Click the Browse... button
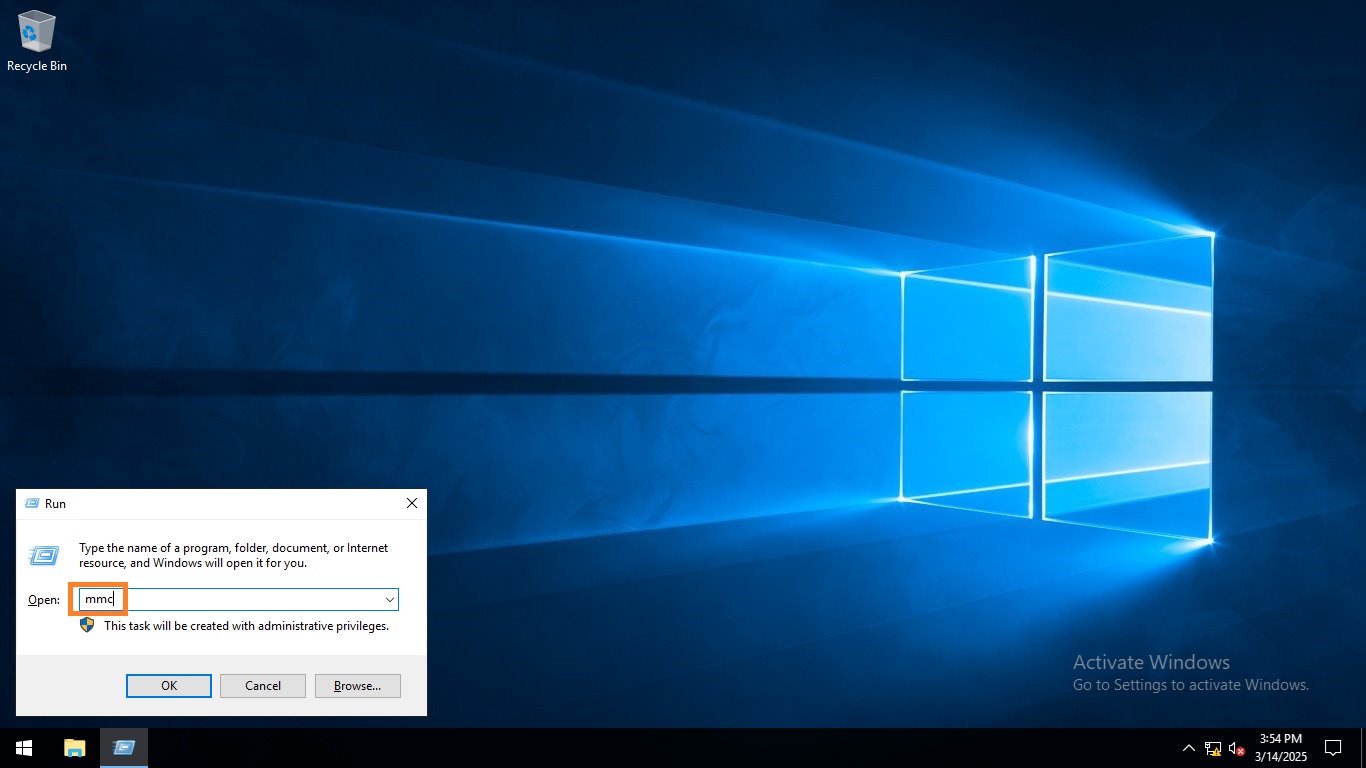 point(358,686)
